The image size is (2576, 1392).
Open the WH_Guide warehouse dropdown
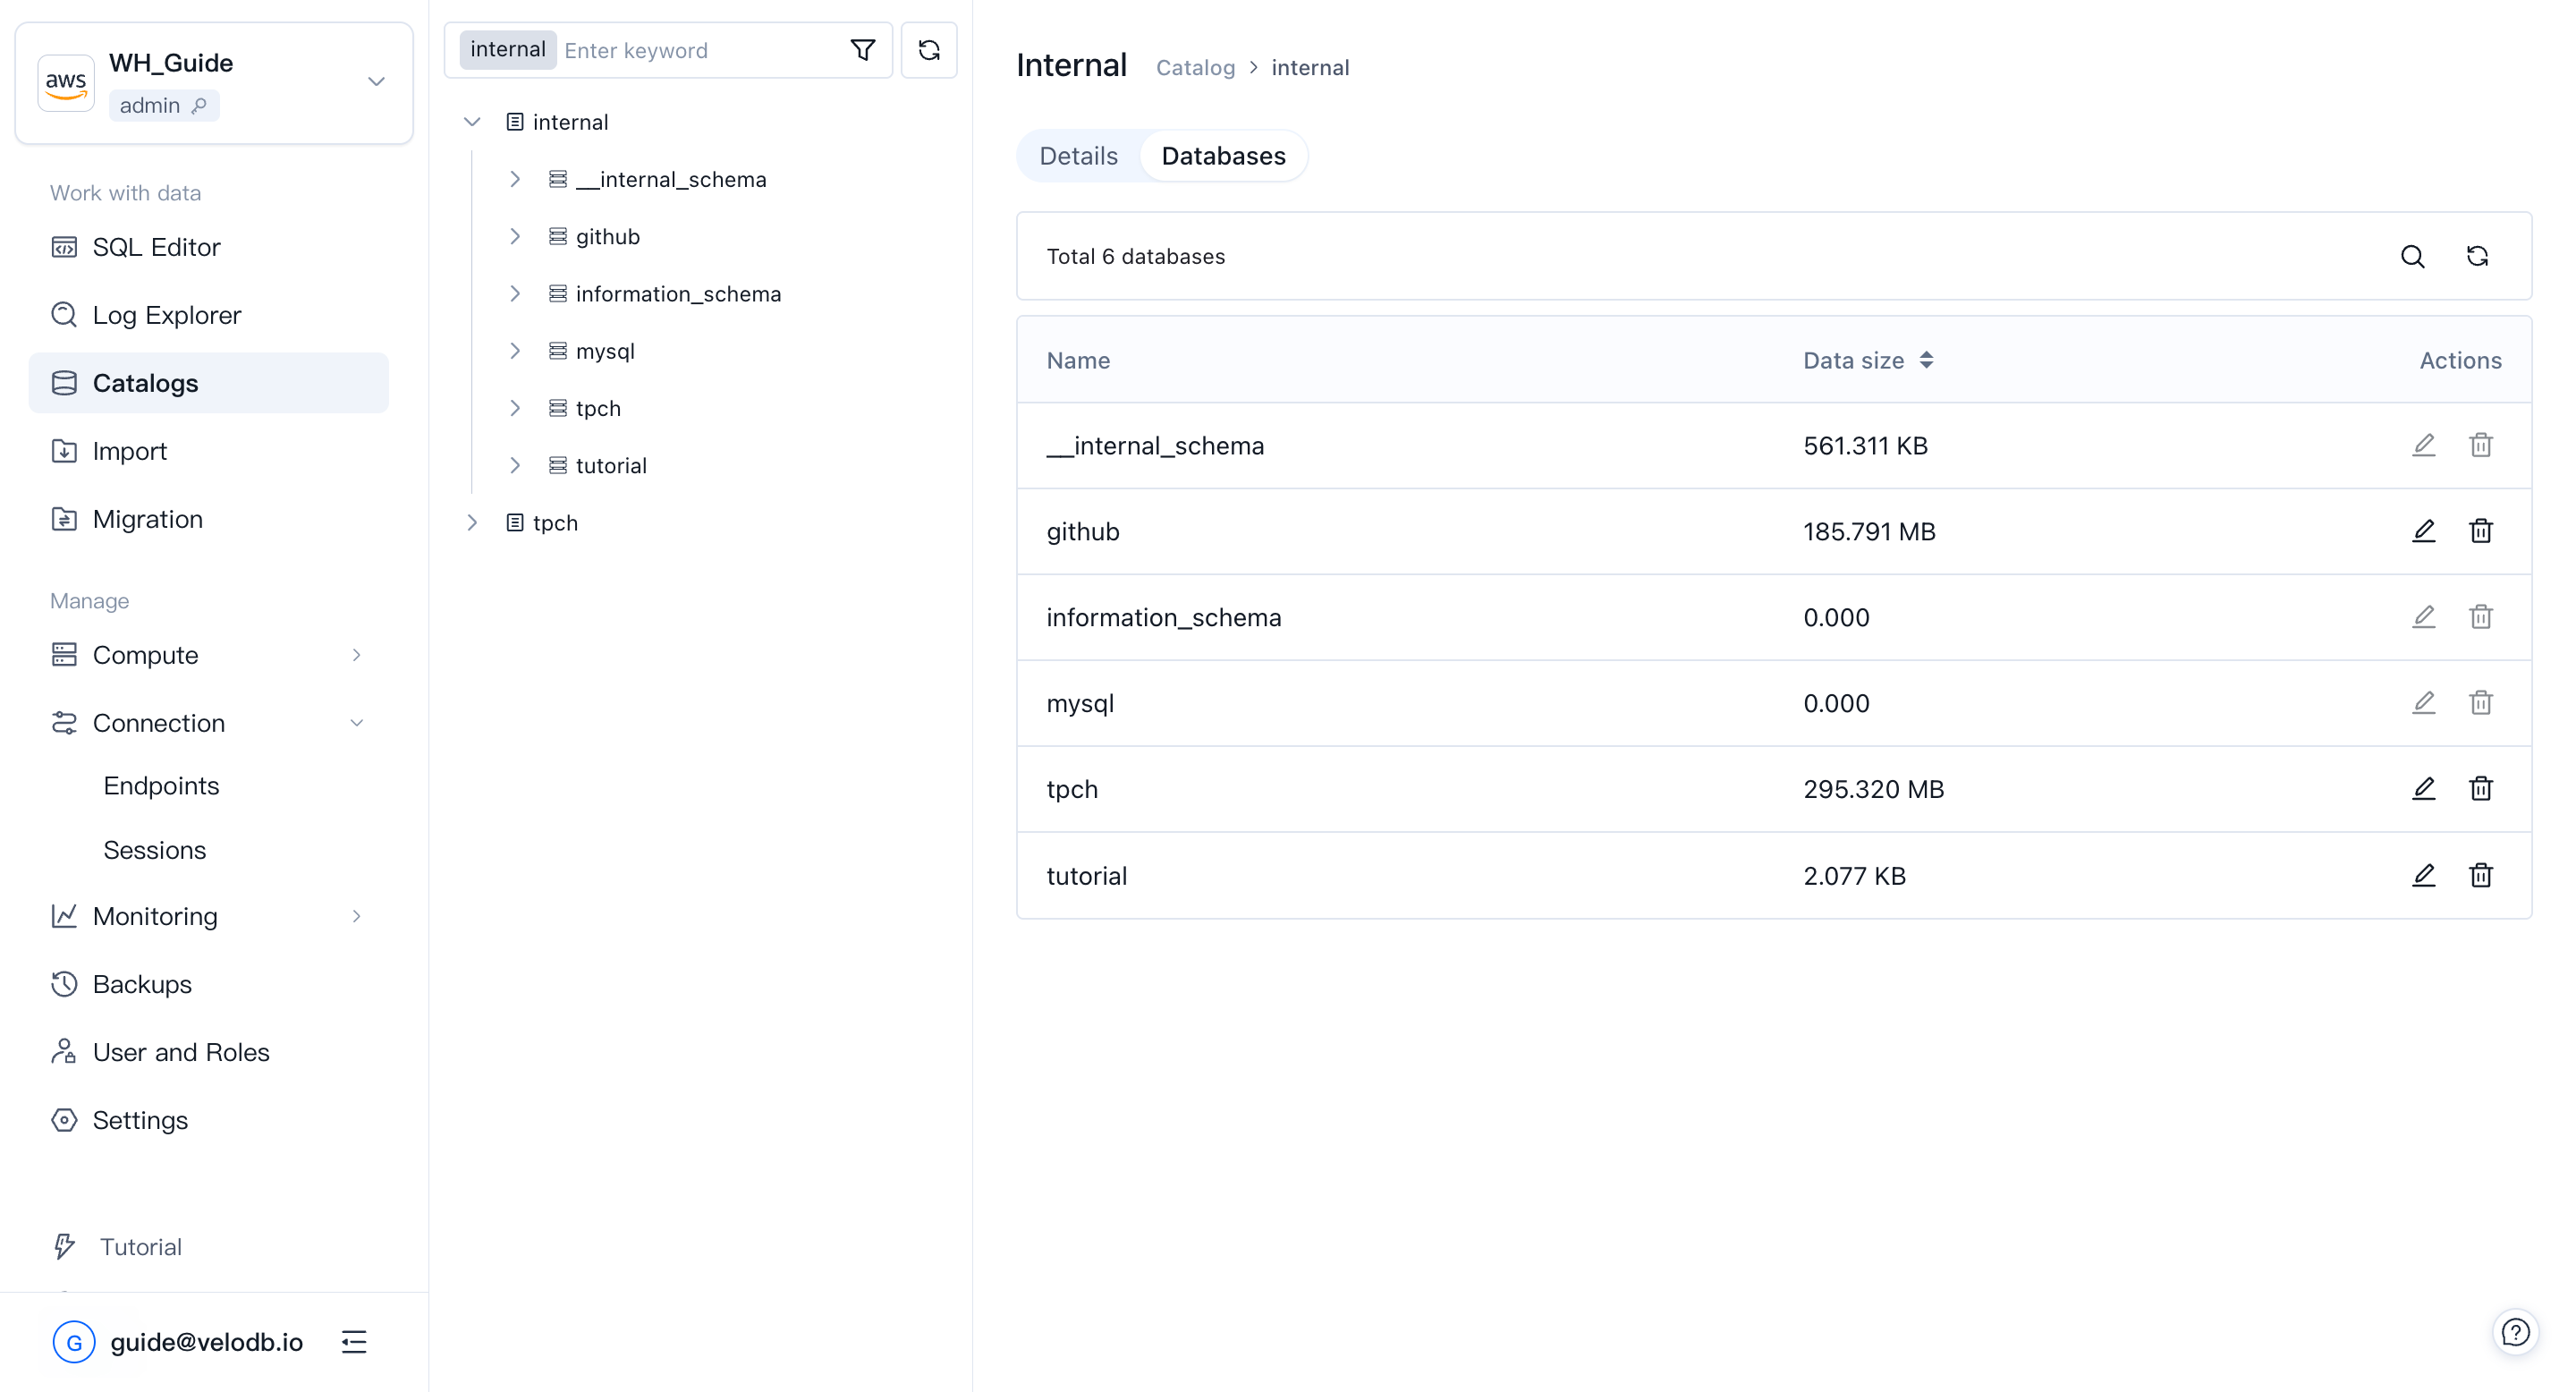376,82
